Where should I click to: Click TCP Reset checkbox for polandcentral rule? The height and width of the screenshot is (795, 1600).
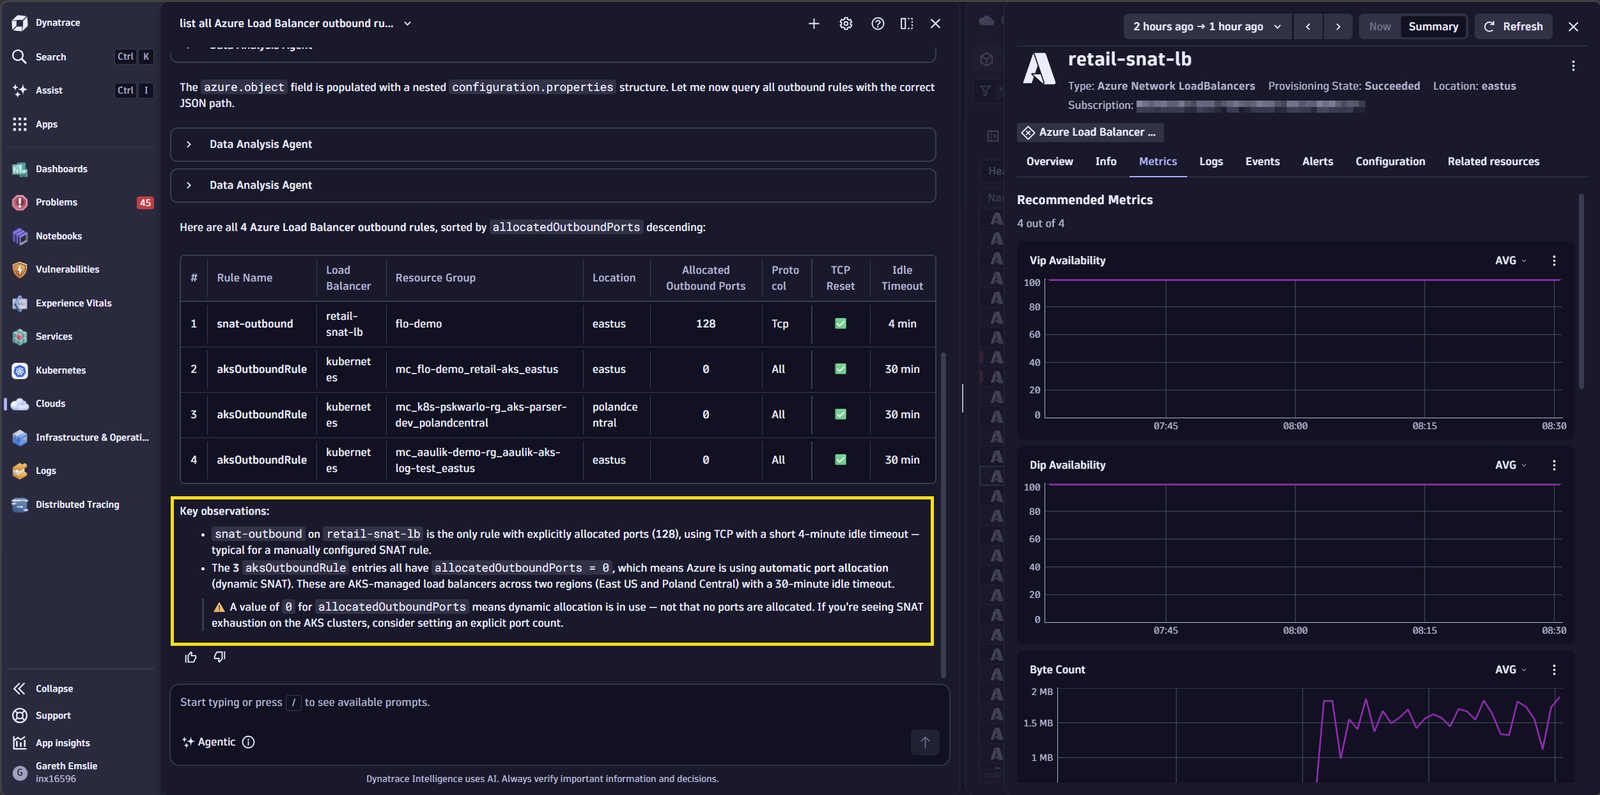click(841, 414)
